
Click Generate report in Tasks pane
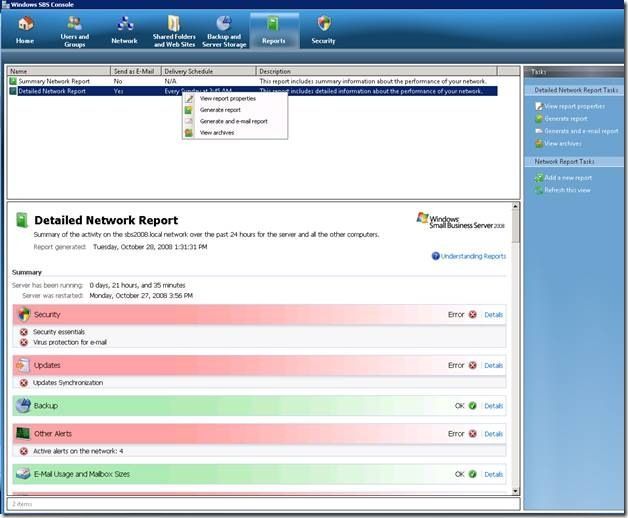click(x=566, y=119)
